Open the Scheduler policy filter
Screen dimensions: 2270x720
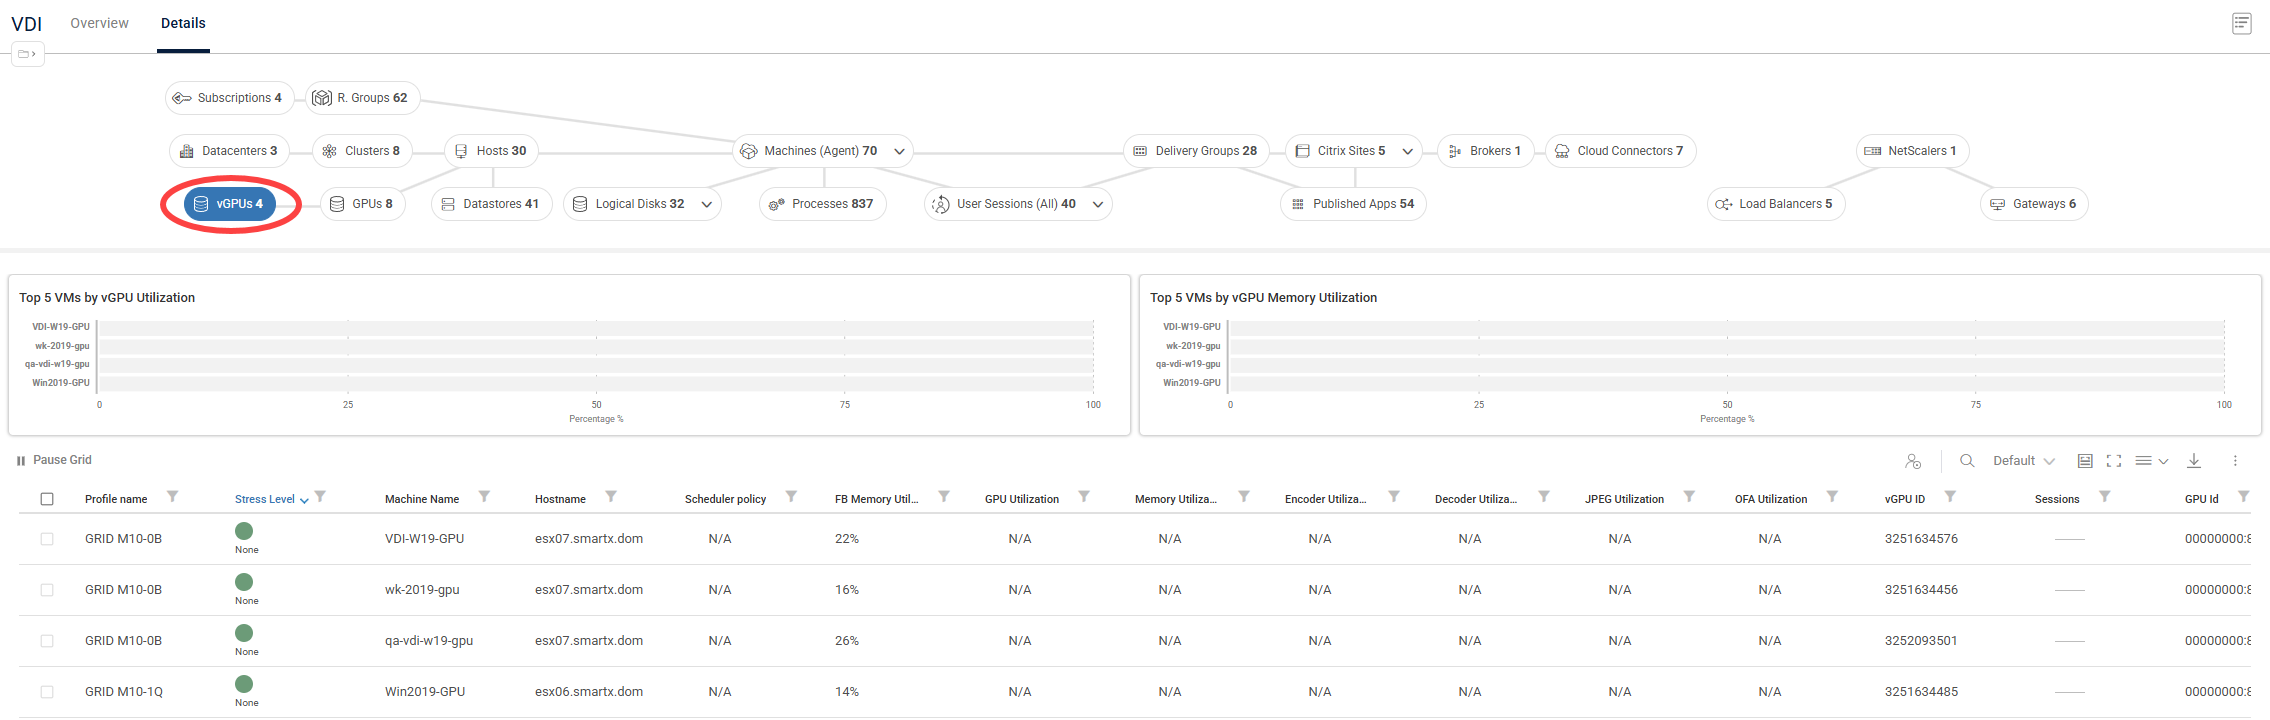791,496
